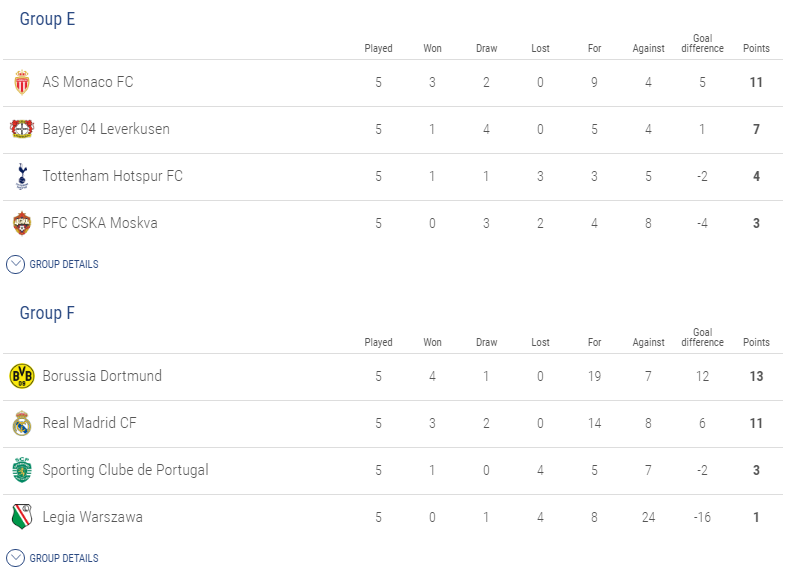Click the Legia Warszawa shield icon
This screenshot has height=581, width=801.
click(x=22, y=517)
